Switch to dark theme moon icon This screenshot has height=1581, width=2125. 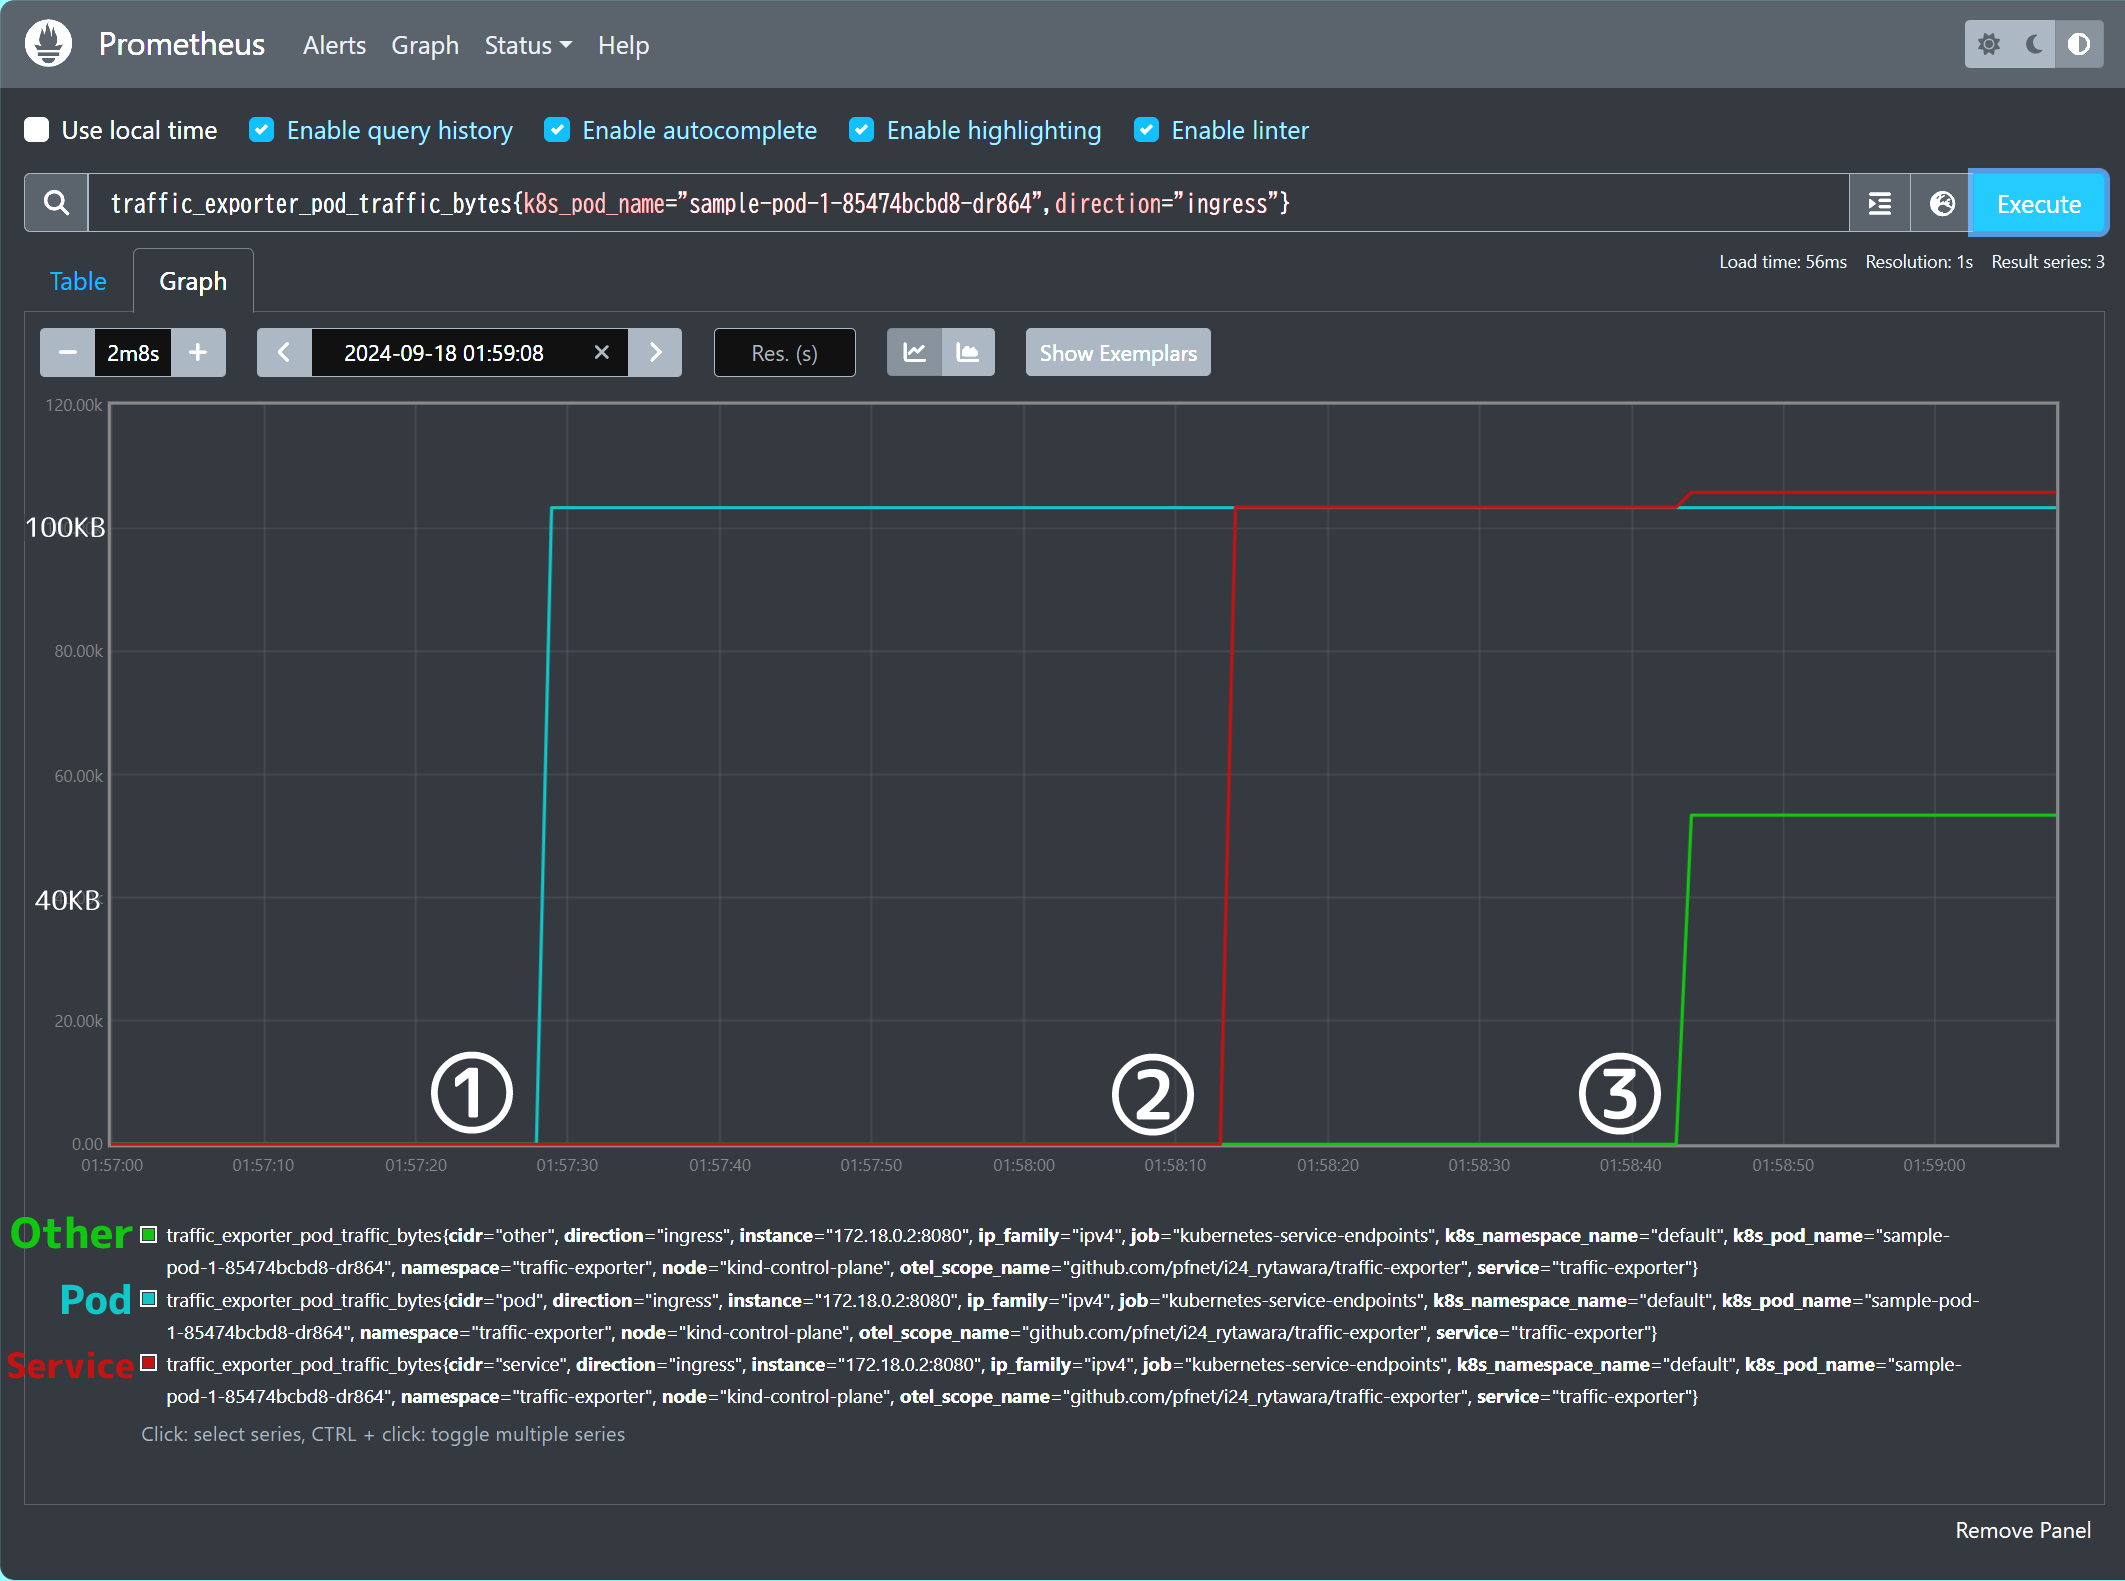(2033, 44)
